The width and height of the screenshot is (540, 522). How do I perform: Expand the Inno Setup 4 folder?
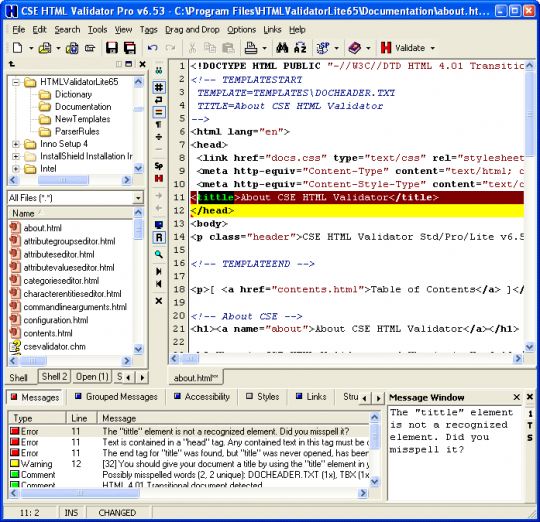coord(16,144)
